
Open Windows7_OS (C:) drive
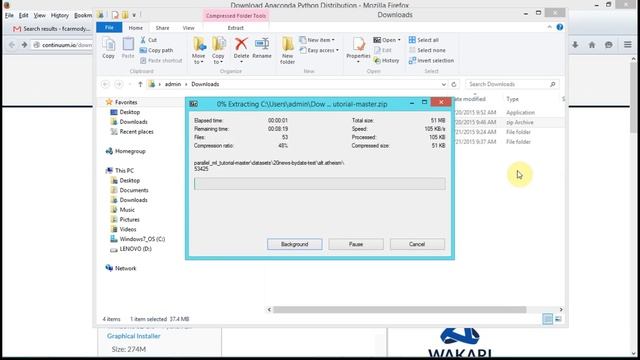[142, 239]
